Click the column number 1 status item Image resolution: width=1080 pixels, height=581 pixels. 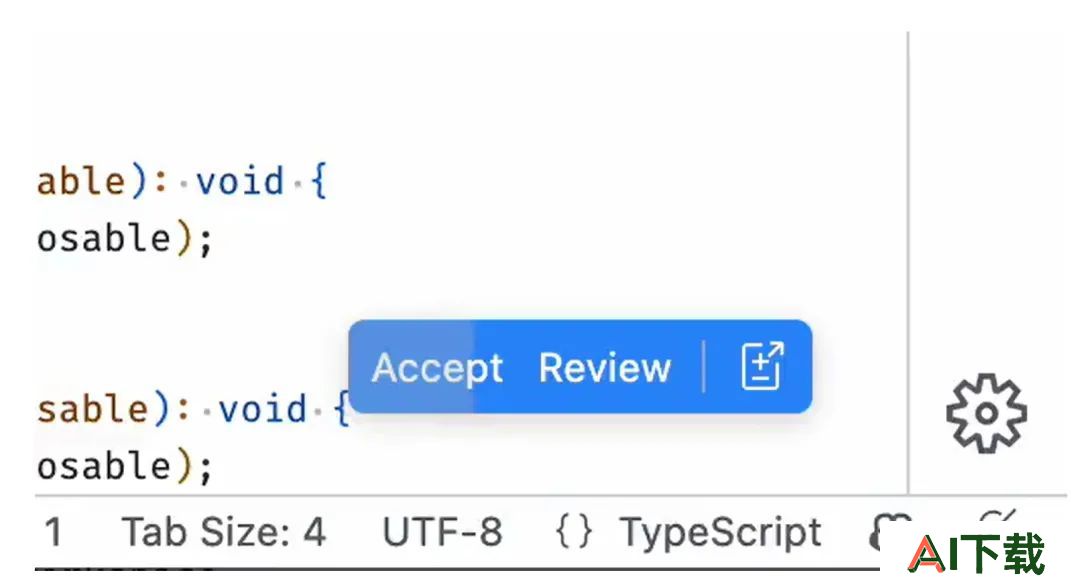(x=53, y=532)
